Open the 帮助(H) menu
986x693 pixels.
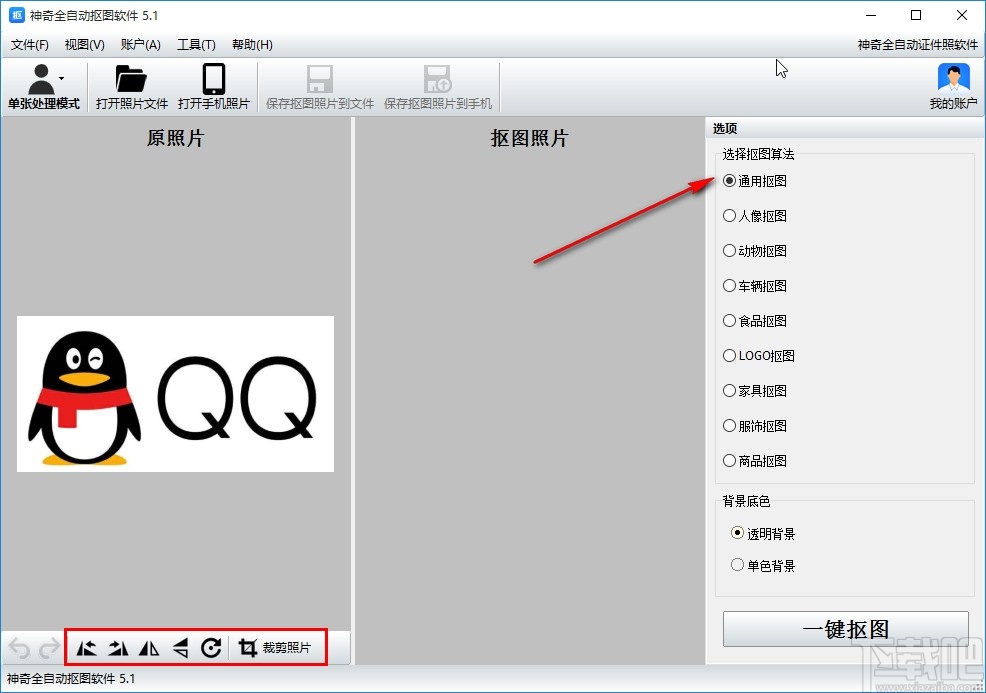pyautogui.click(x=252, y=45)
